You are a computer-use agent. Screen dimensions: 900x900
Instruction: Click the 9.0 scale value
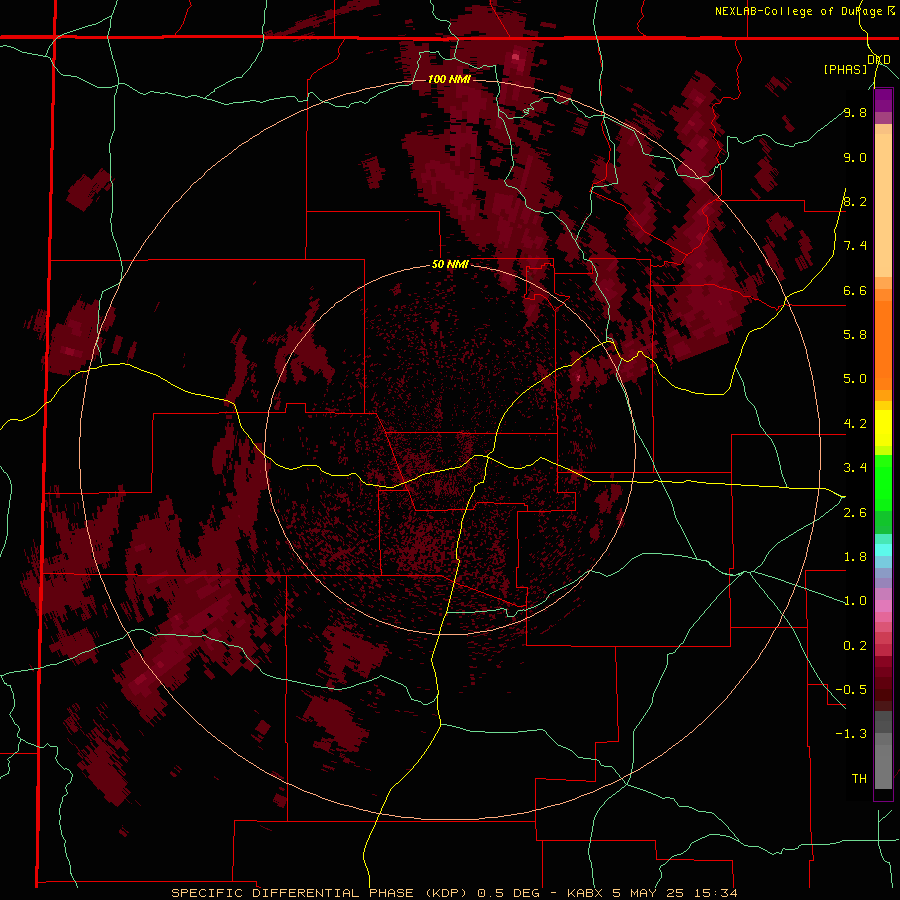[855, 157]
